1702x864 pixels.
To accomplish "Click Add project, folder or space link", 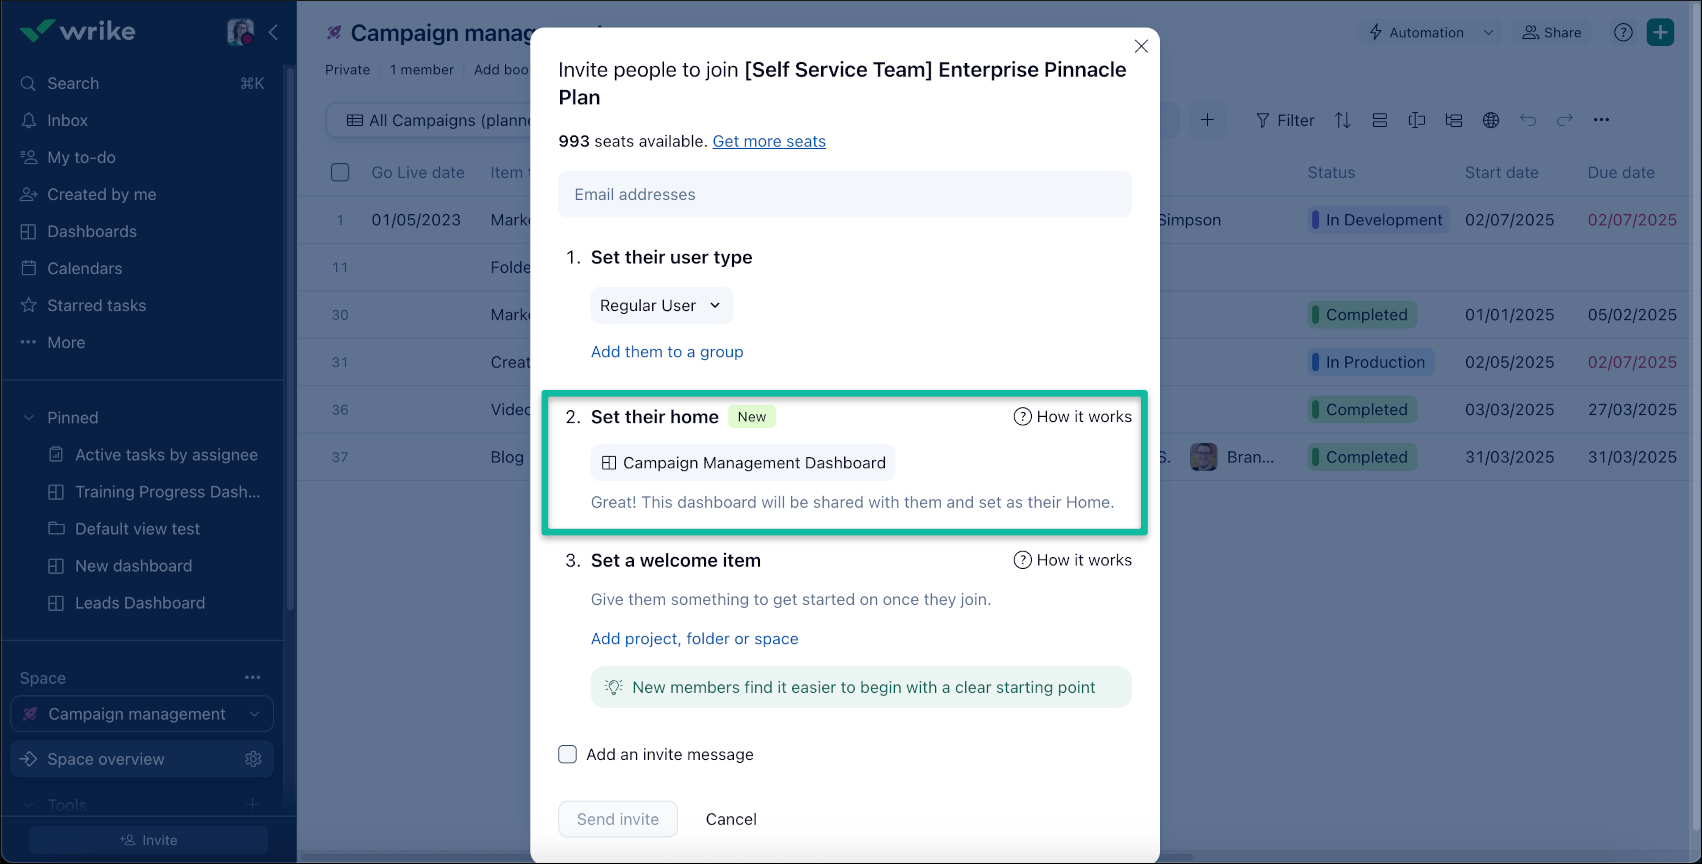I will [694, 639].
